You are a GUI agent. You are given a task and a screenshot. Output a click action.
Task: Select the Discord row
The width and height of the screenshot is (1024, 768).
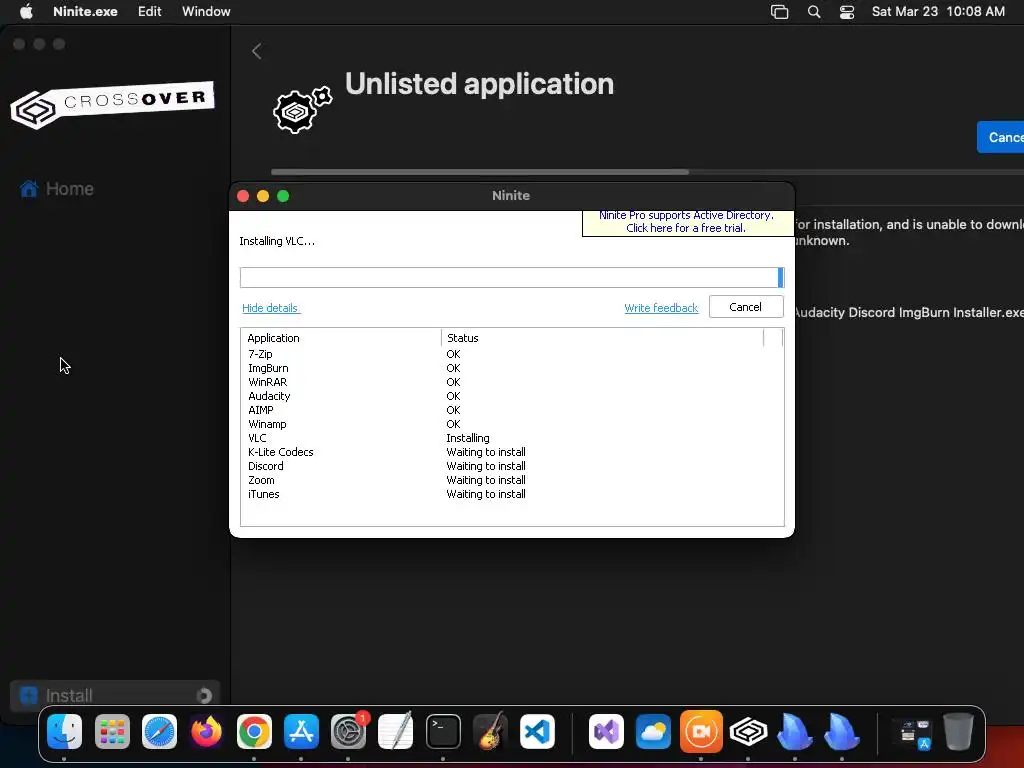point(512,466)
